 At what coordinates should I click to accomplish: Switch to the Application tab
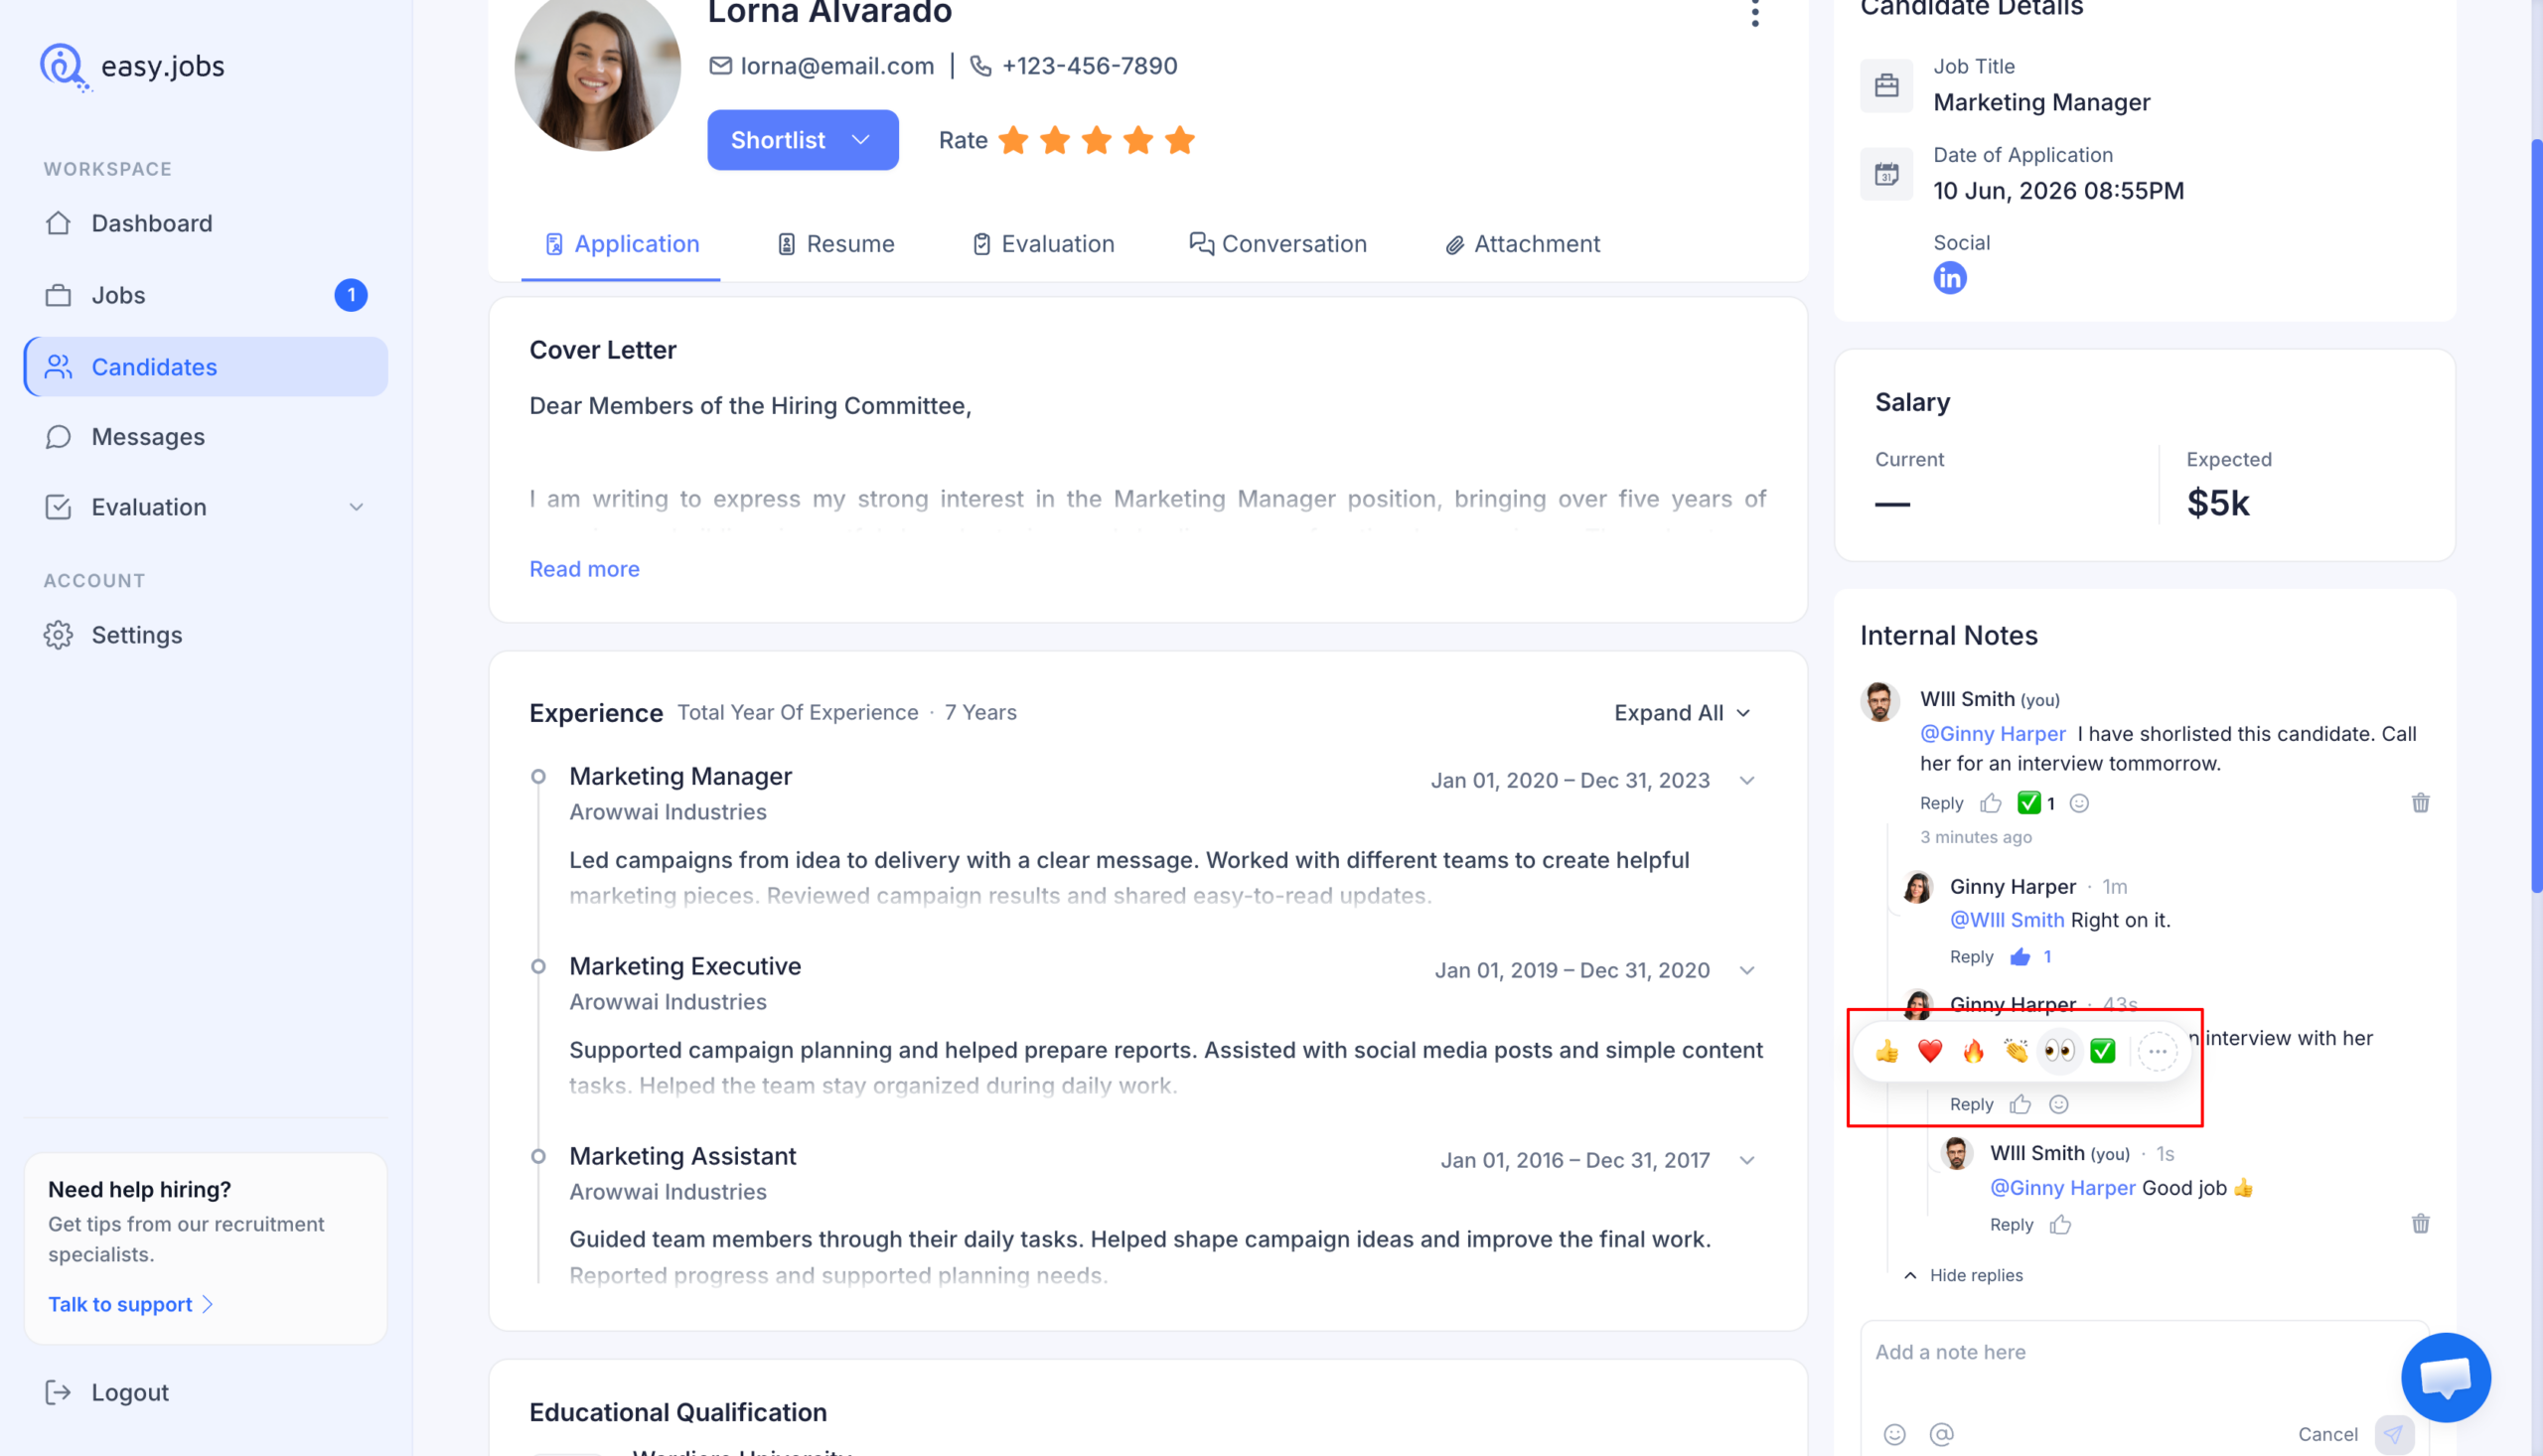click(621, 244)
